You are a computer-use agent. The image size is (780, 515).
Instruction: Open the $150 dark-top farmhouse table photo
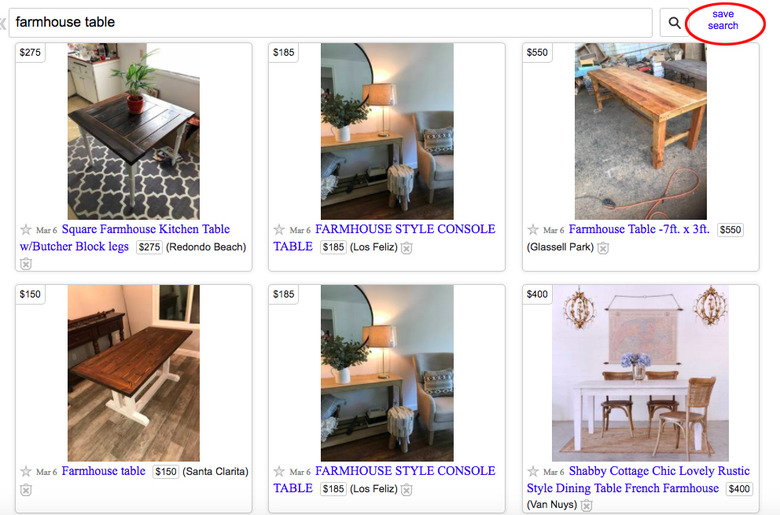[x=134, y=373]
